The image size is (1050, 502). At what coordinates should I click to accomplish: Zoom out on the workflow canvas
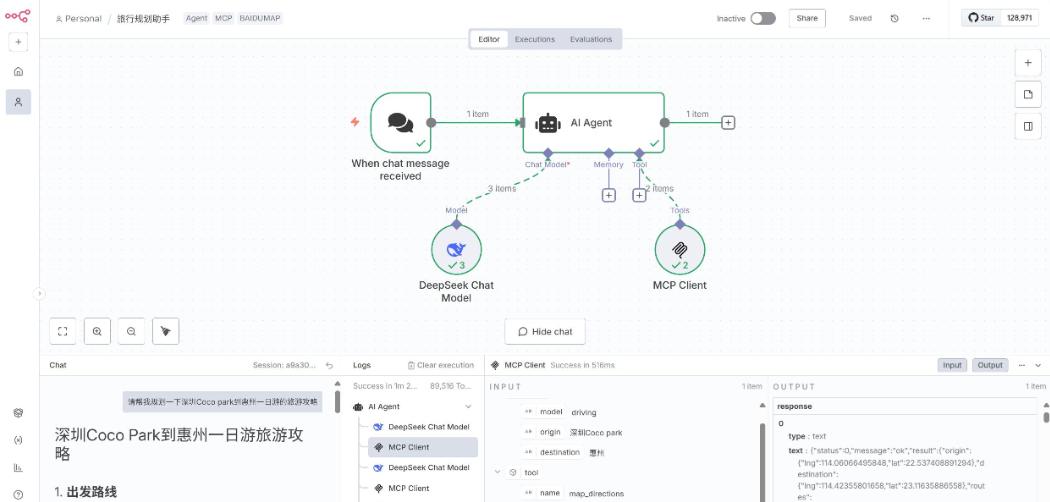(131, 331)
